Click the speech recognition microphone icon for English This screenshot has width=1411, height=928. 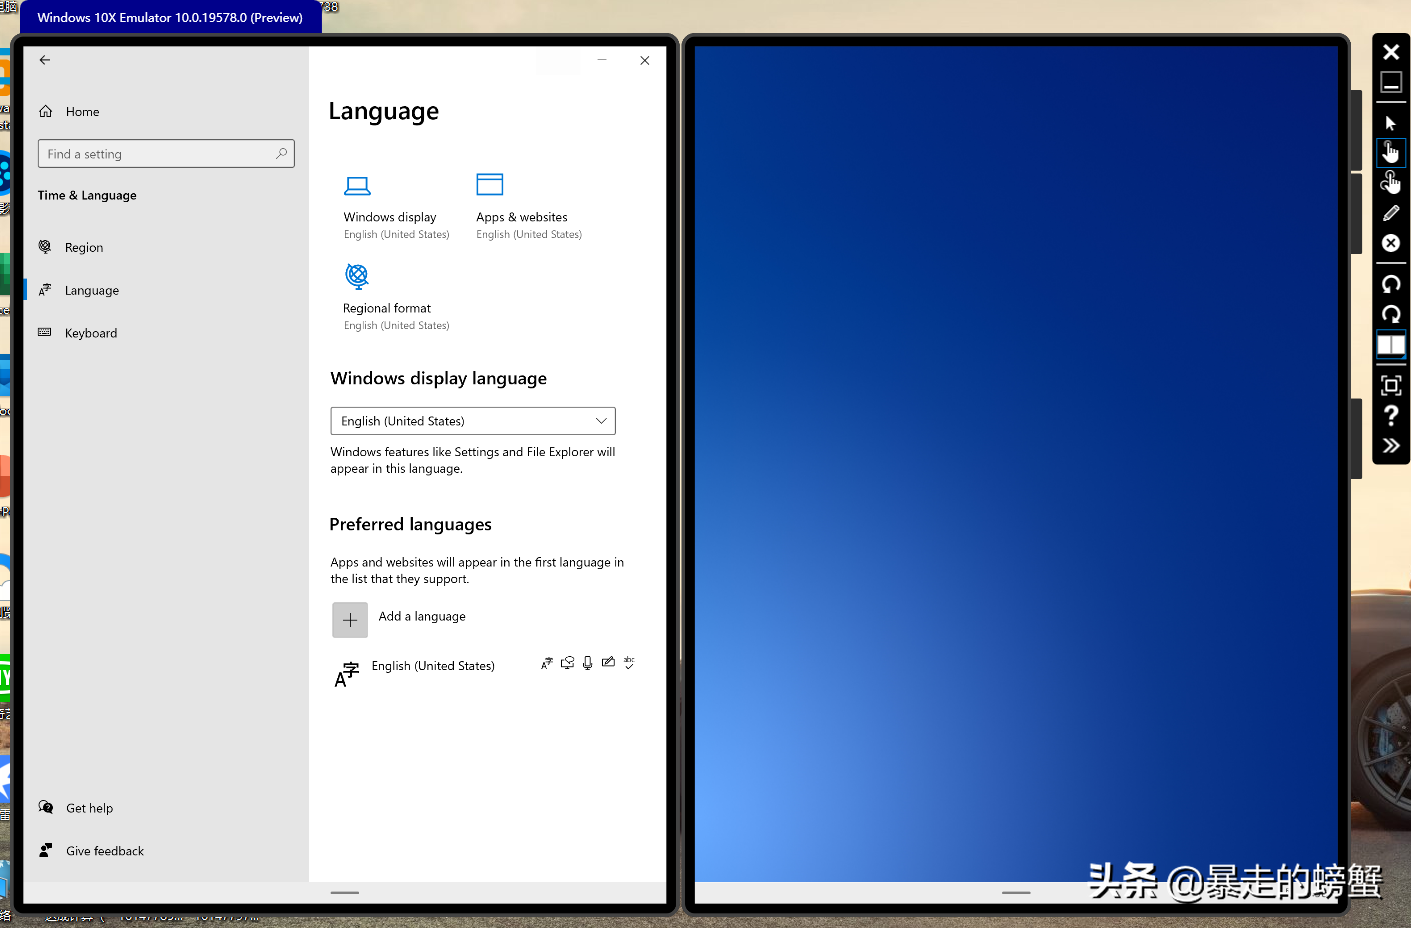click(x=588, y=663)
